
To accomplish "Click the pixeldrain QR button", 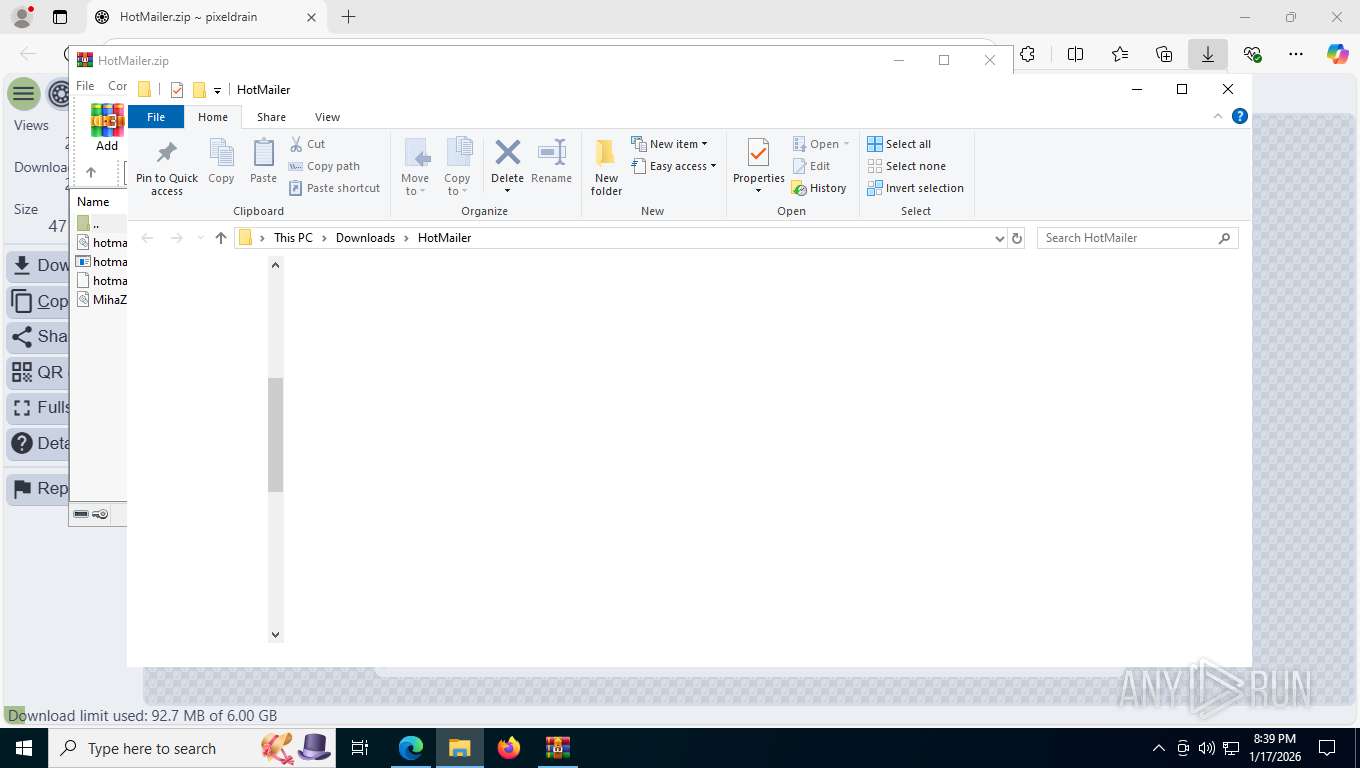I will coord(37,372).
